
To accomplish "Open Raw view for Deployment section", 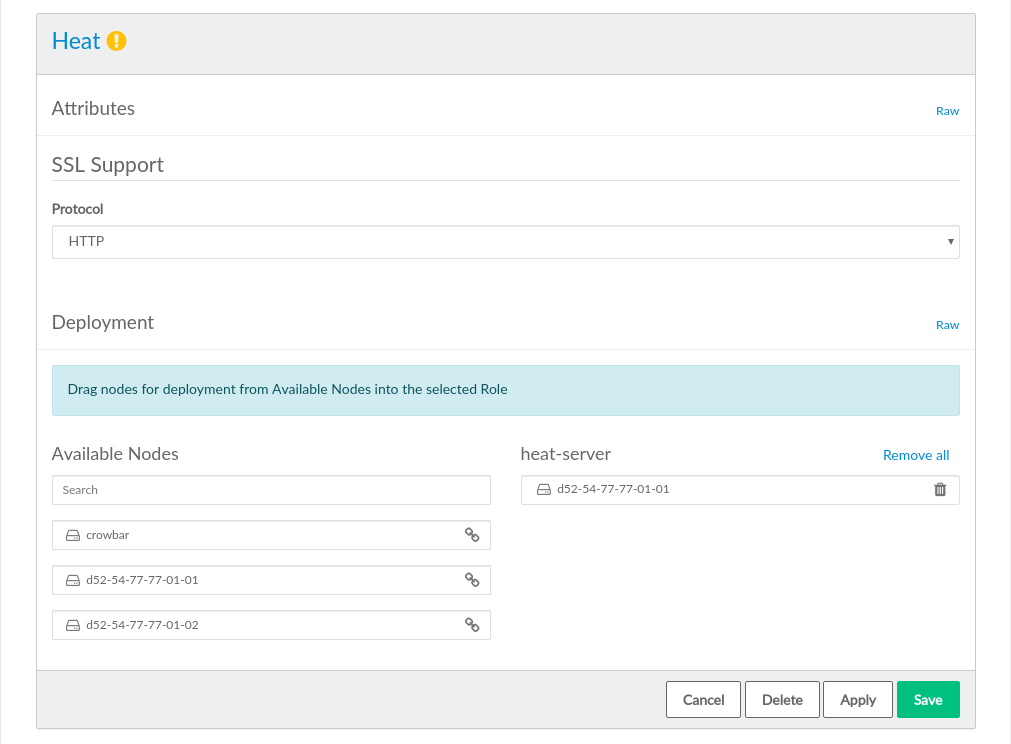I will click(947, 325).
